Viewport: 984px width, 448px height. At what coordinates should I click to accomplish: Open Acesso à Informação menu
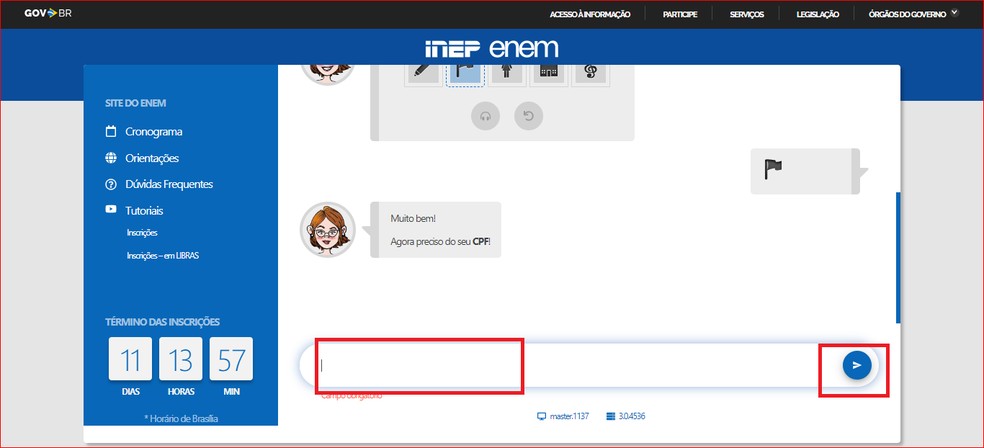tap(590, 14)
